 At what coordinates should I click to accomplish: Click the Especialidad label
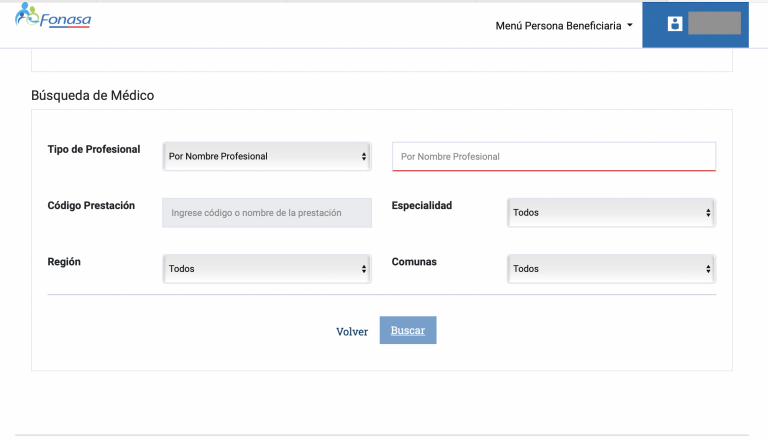pos(422,205)
